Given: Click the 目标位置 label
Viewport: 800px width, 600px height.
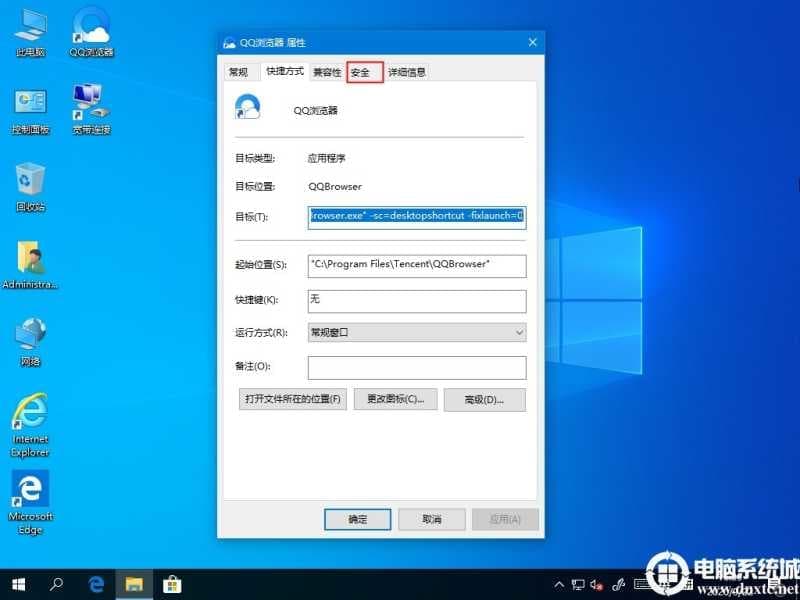Looking at the screenshot, I should [255, 187].
